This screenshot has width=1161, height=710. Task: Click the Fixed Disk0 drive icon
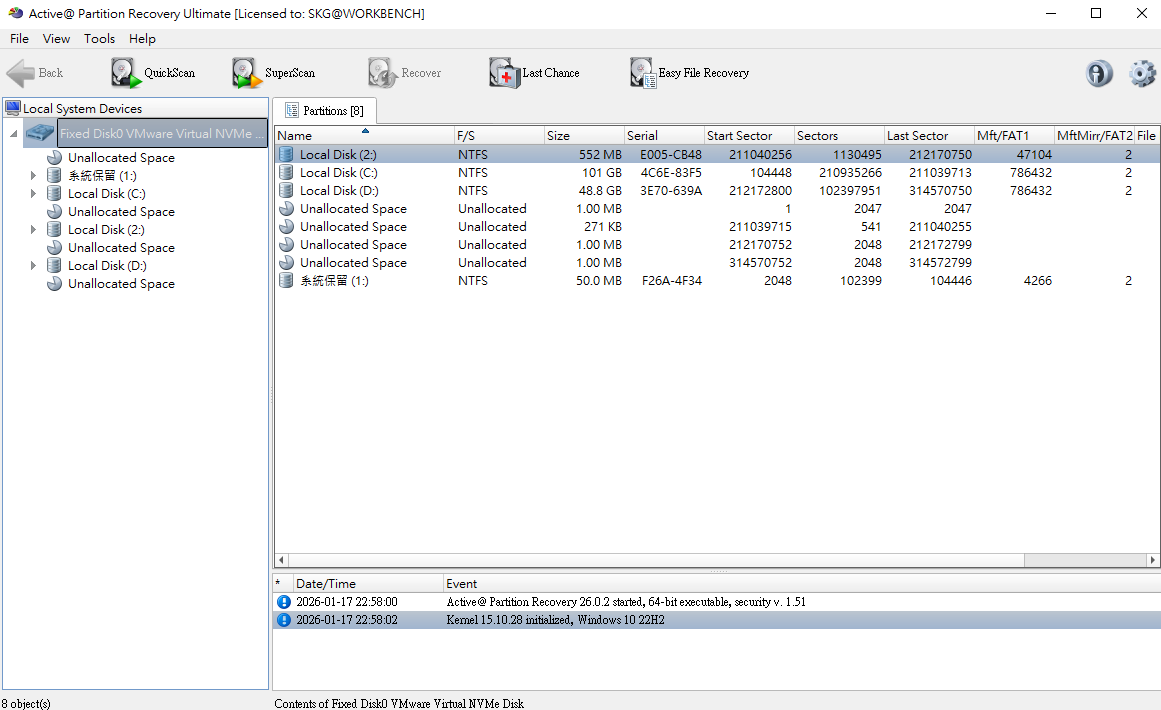click(40, 133)
